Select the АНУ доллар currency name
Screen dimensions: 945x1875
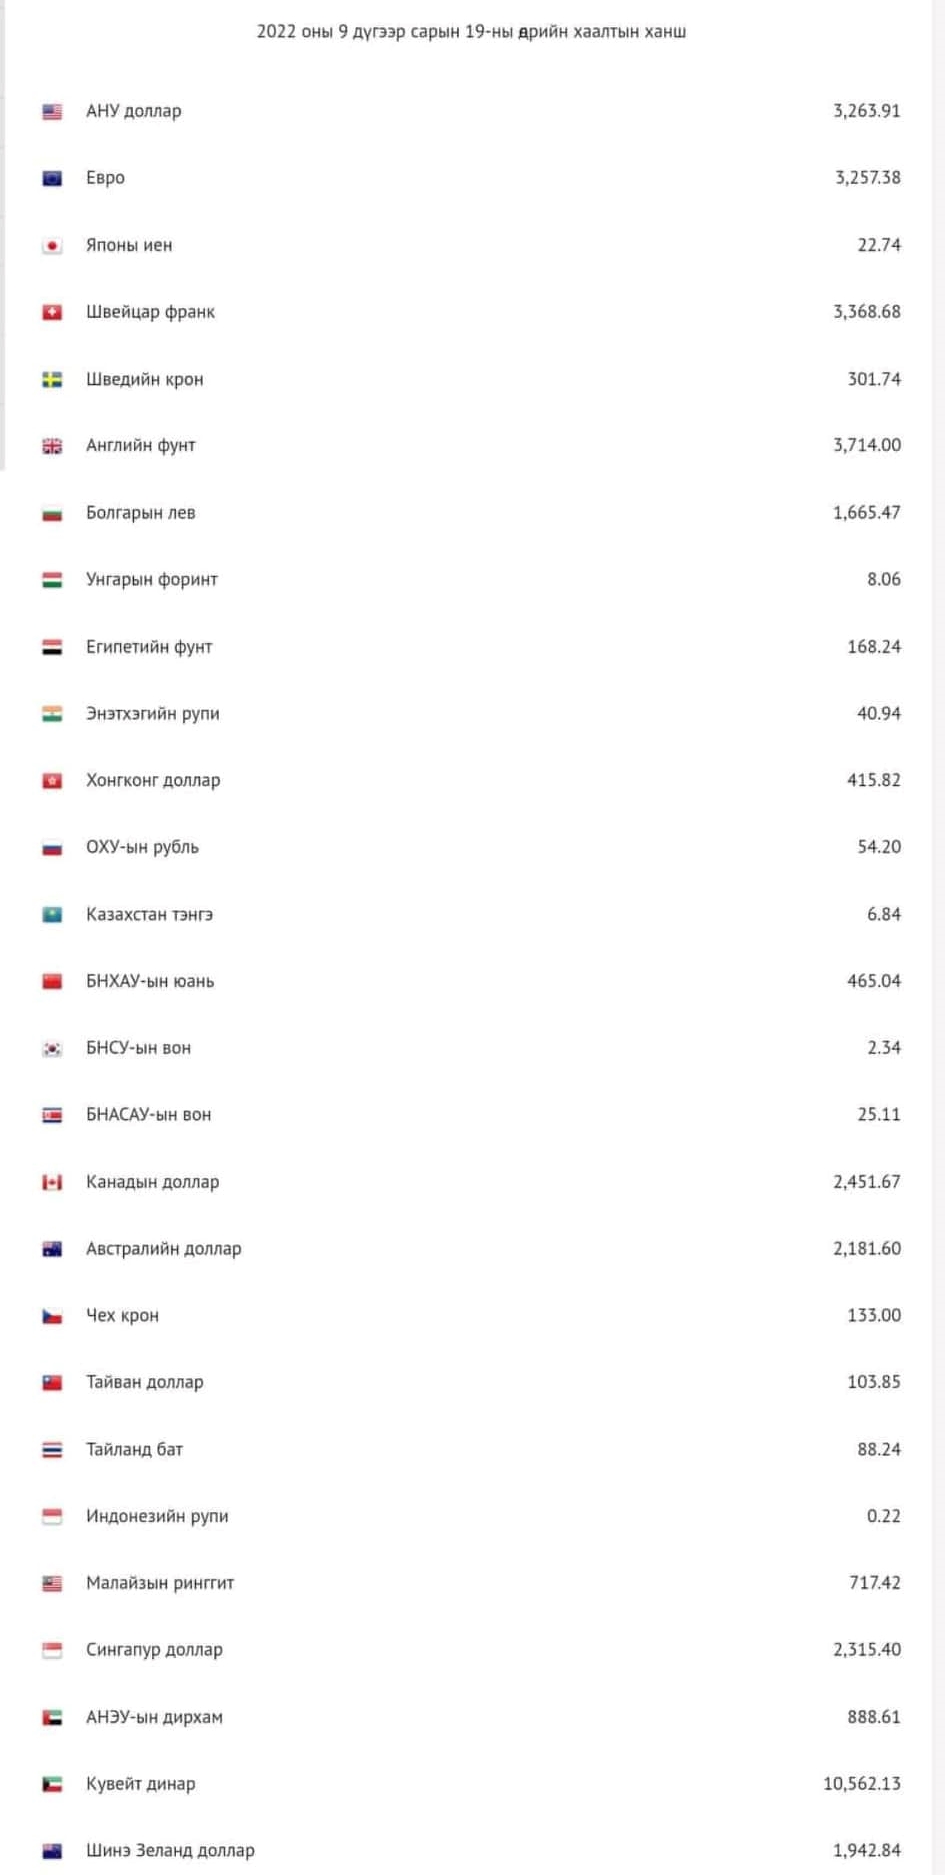(134, 111)
